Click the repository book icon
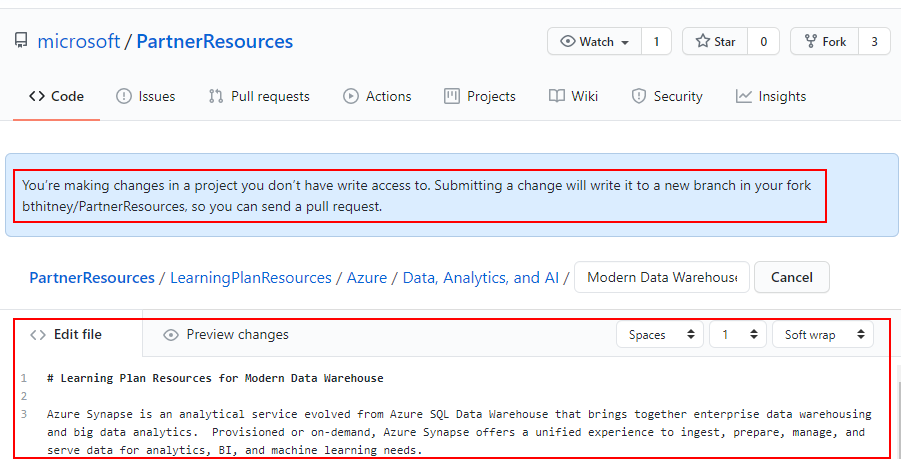 tap(21, 41)
